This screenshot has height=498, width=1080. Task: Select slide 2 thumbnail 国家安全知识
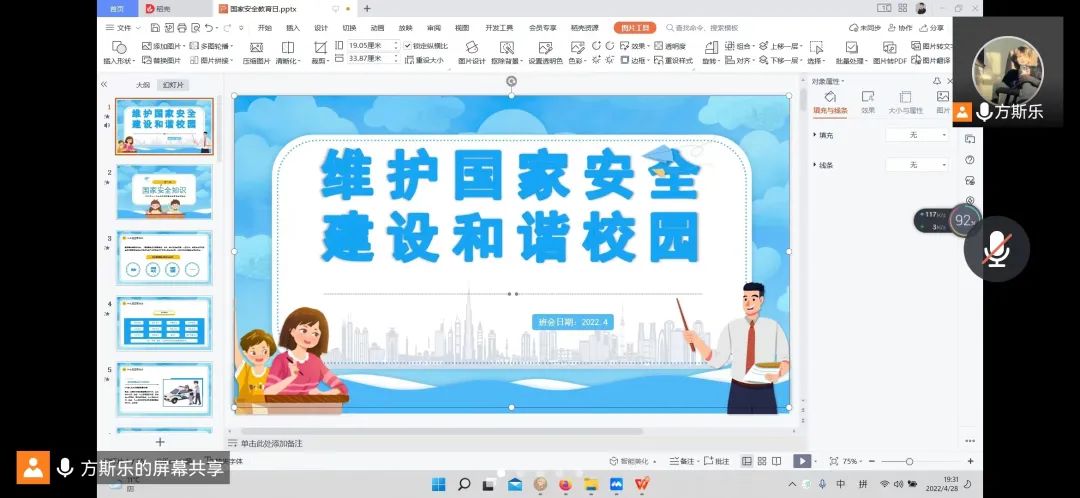(x=164, y=191)
